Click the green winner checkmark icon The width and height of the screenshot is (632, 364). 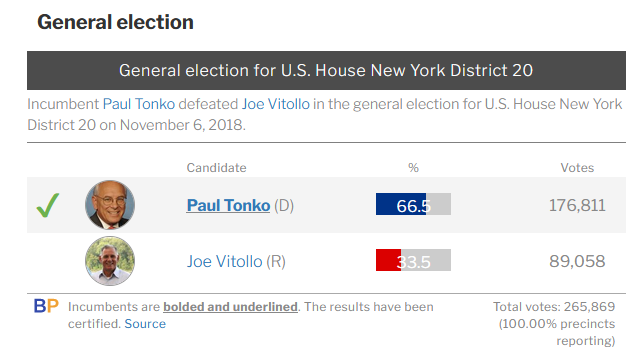pos(48,205)
